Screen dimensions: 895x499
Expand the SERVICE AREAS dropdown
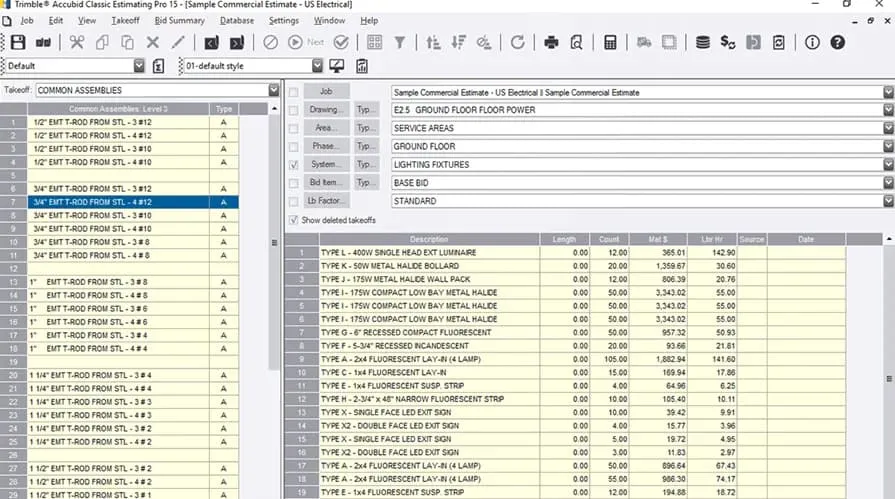point(888,128)
